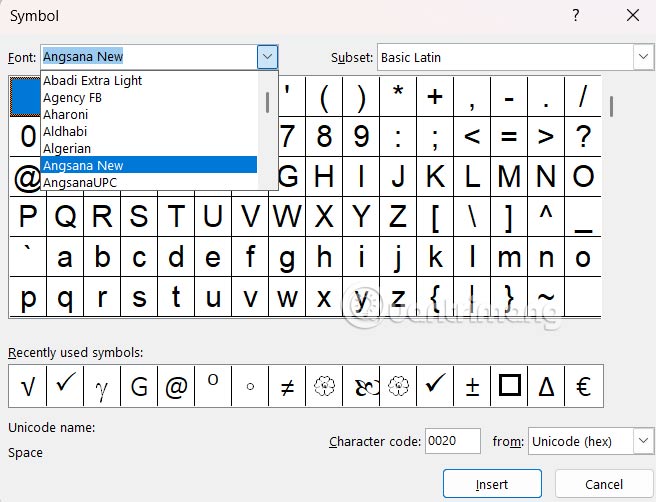Select the first flower rosette recent symbol

pyautogui.click(x=324, y=386)
